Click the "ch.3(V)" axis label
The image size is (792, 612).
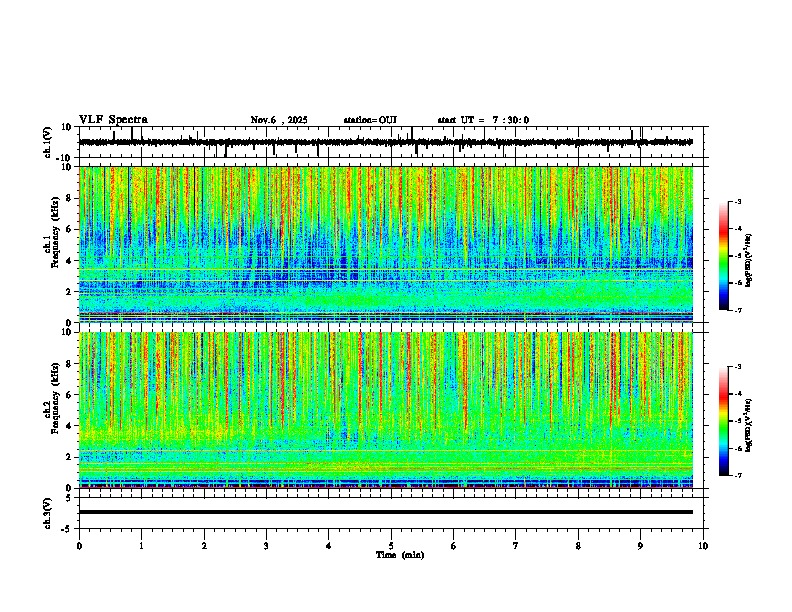(x=48, y=513)
